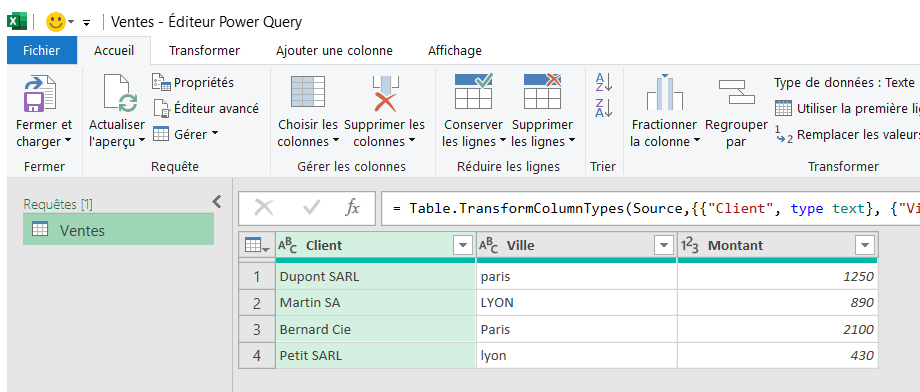Sort descending with Z-A icon
The image size is (920, 392).
tap(603, 109)
